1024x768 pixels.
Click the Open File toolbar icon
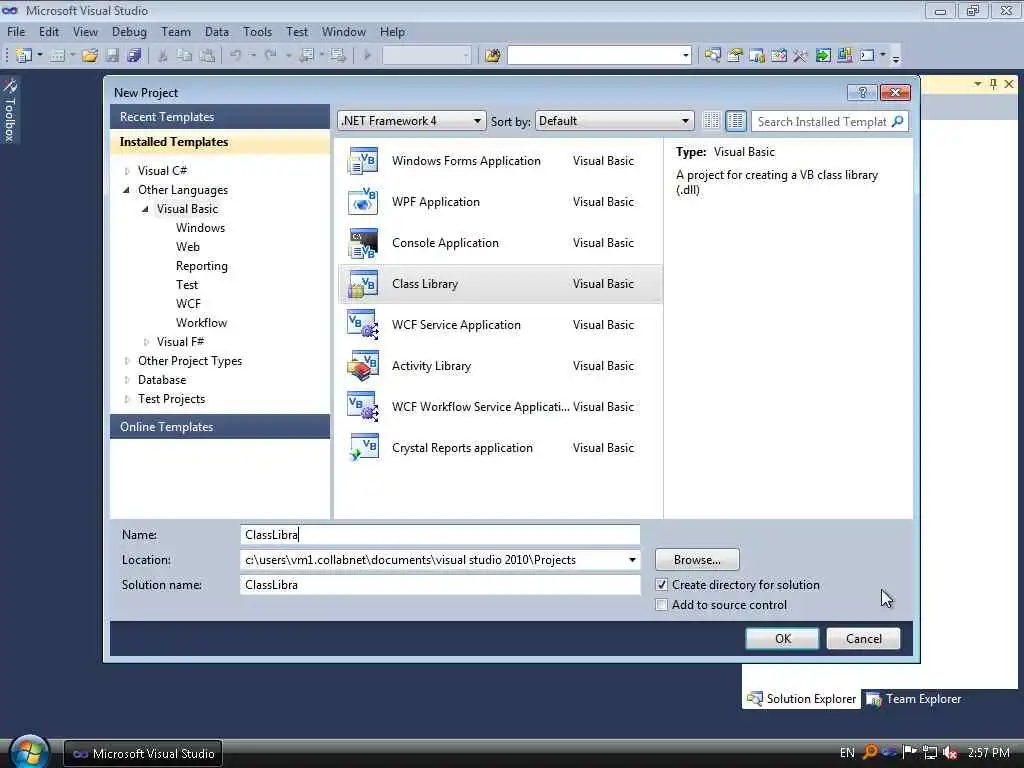coord(90,56)
